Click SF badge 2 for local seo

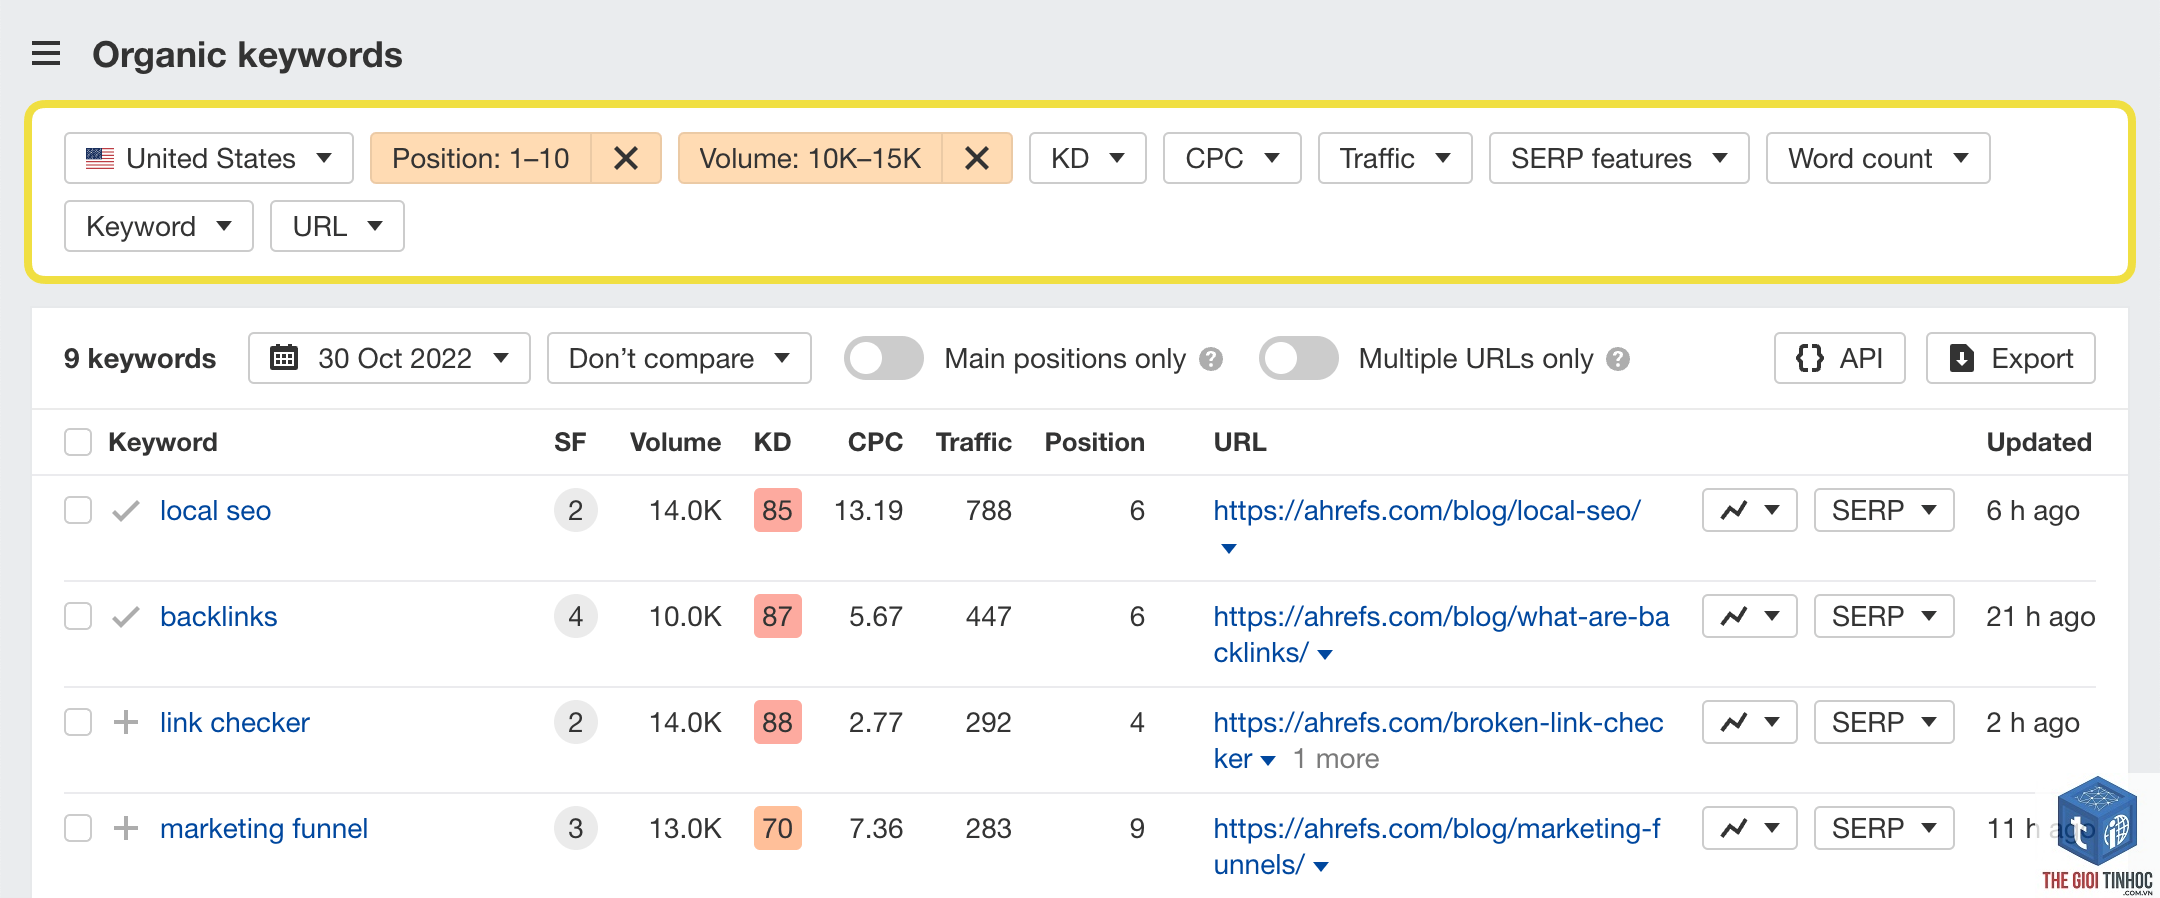pos(575,510)
